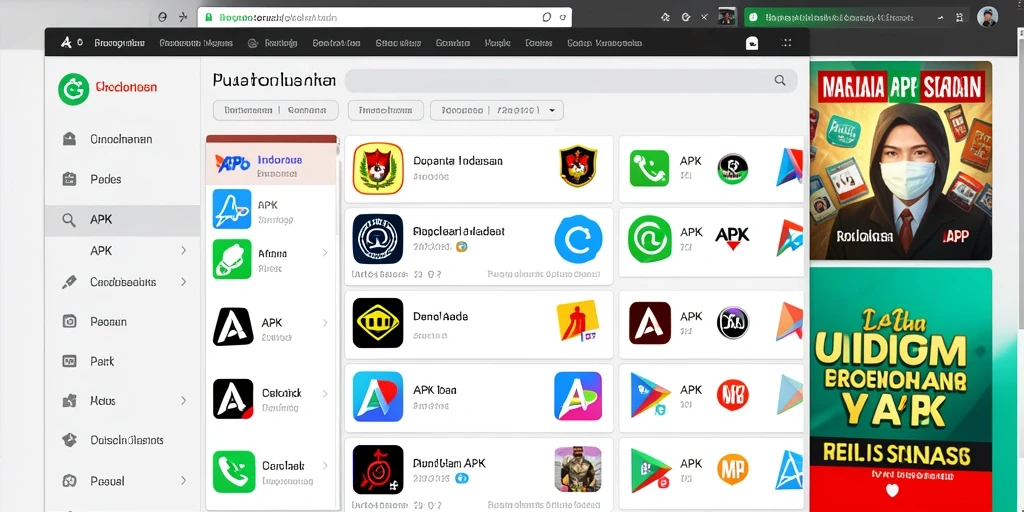Click the green @ swirl app icon
This screenshot has width=1024, height=512.
tap(649, 240)
